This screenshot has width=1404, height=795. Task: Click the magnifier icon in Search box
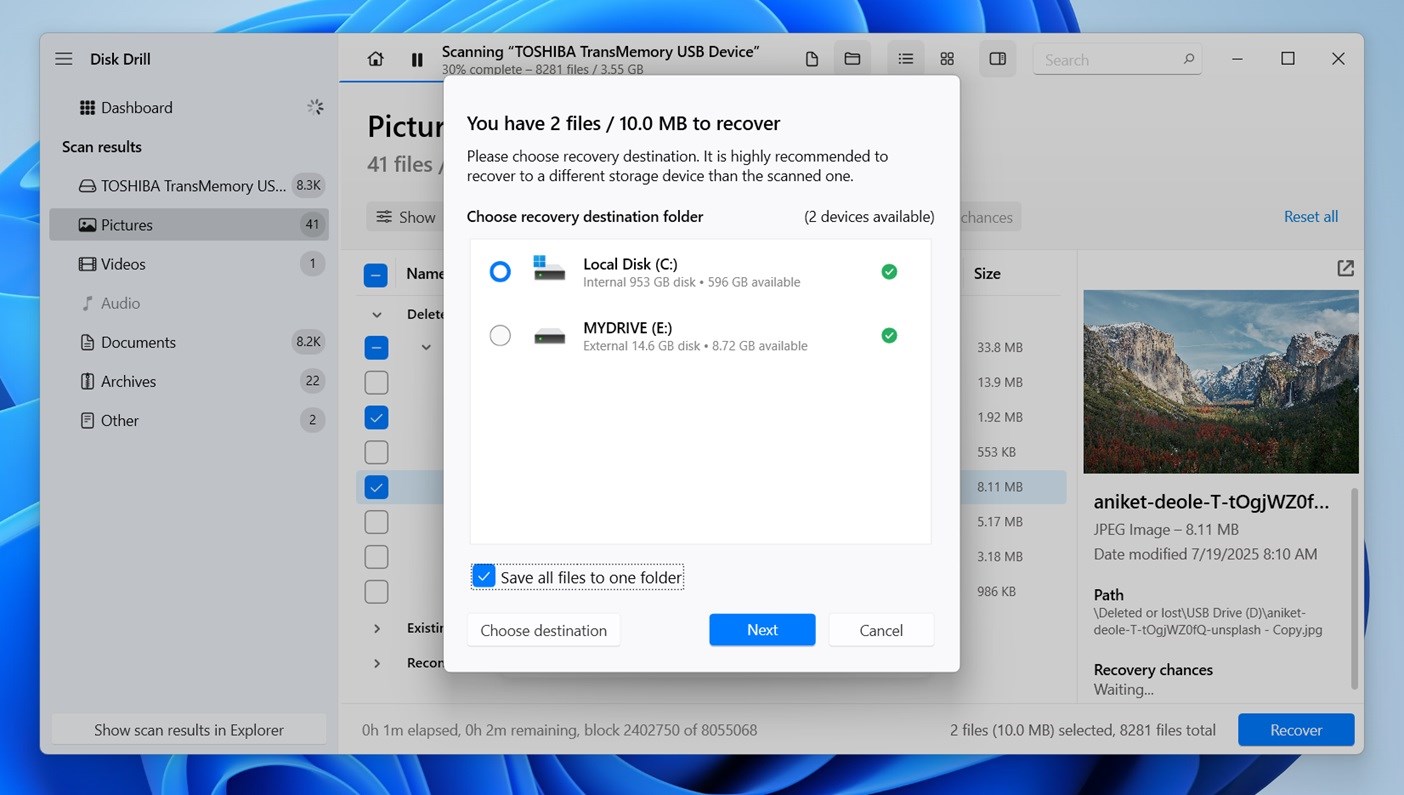pos(1188,59)
